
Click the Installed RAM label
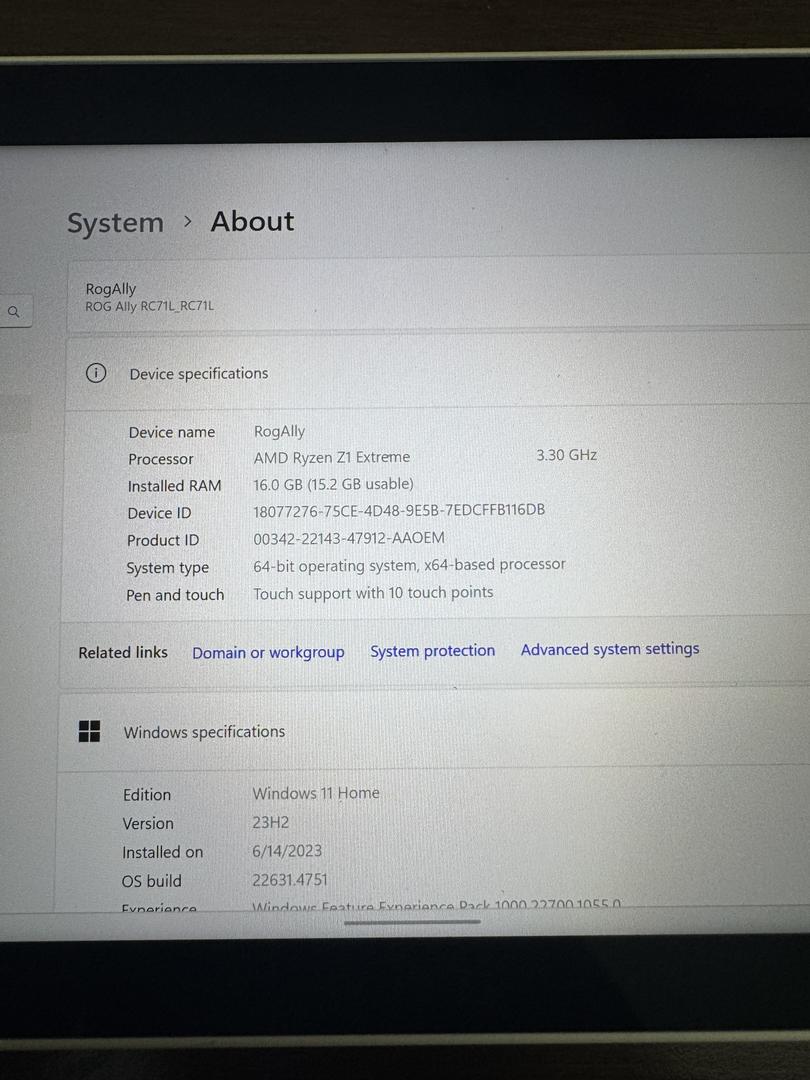[174, 486]
